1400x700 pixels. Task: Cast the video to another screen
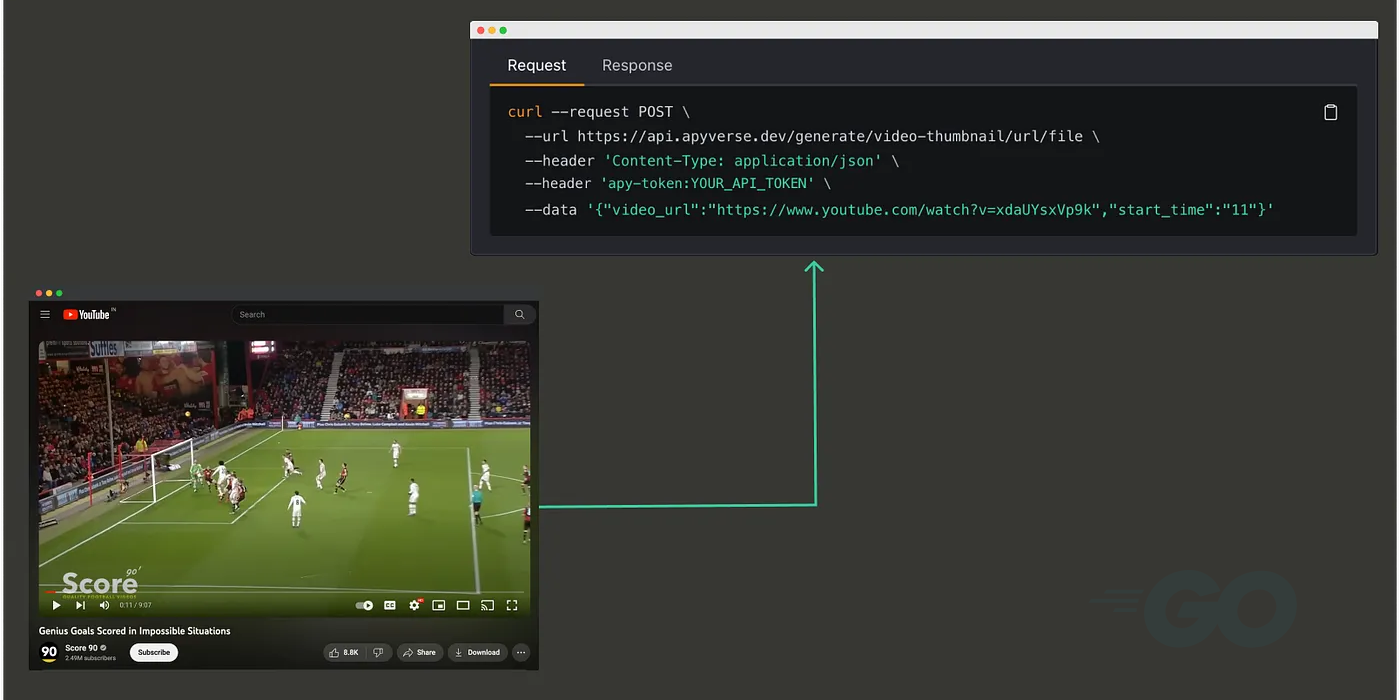click(487, 605)
